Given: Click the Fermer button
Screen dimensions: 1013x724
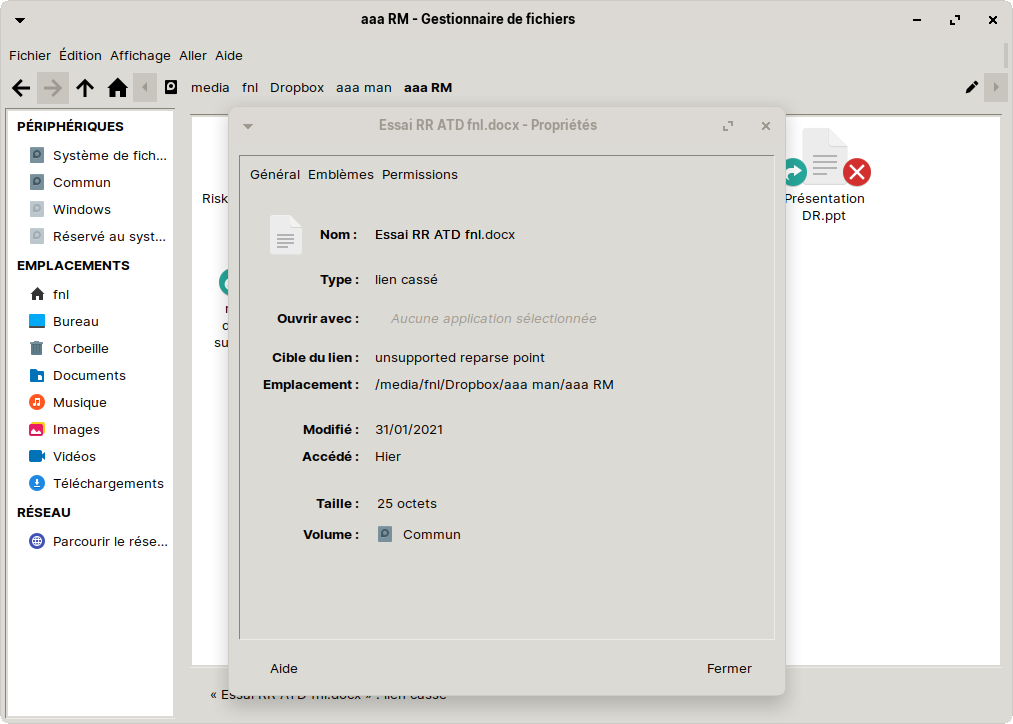Looking at the screenshot, I should pos(728,668).
